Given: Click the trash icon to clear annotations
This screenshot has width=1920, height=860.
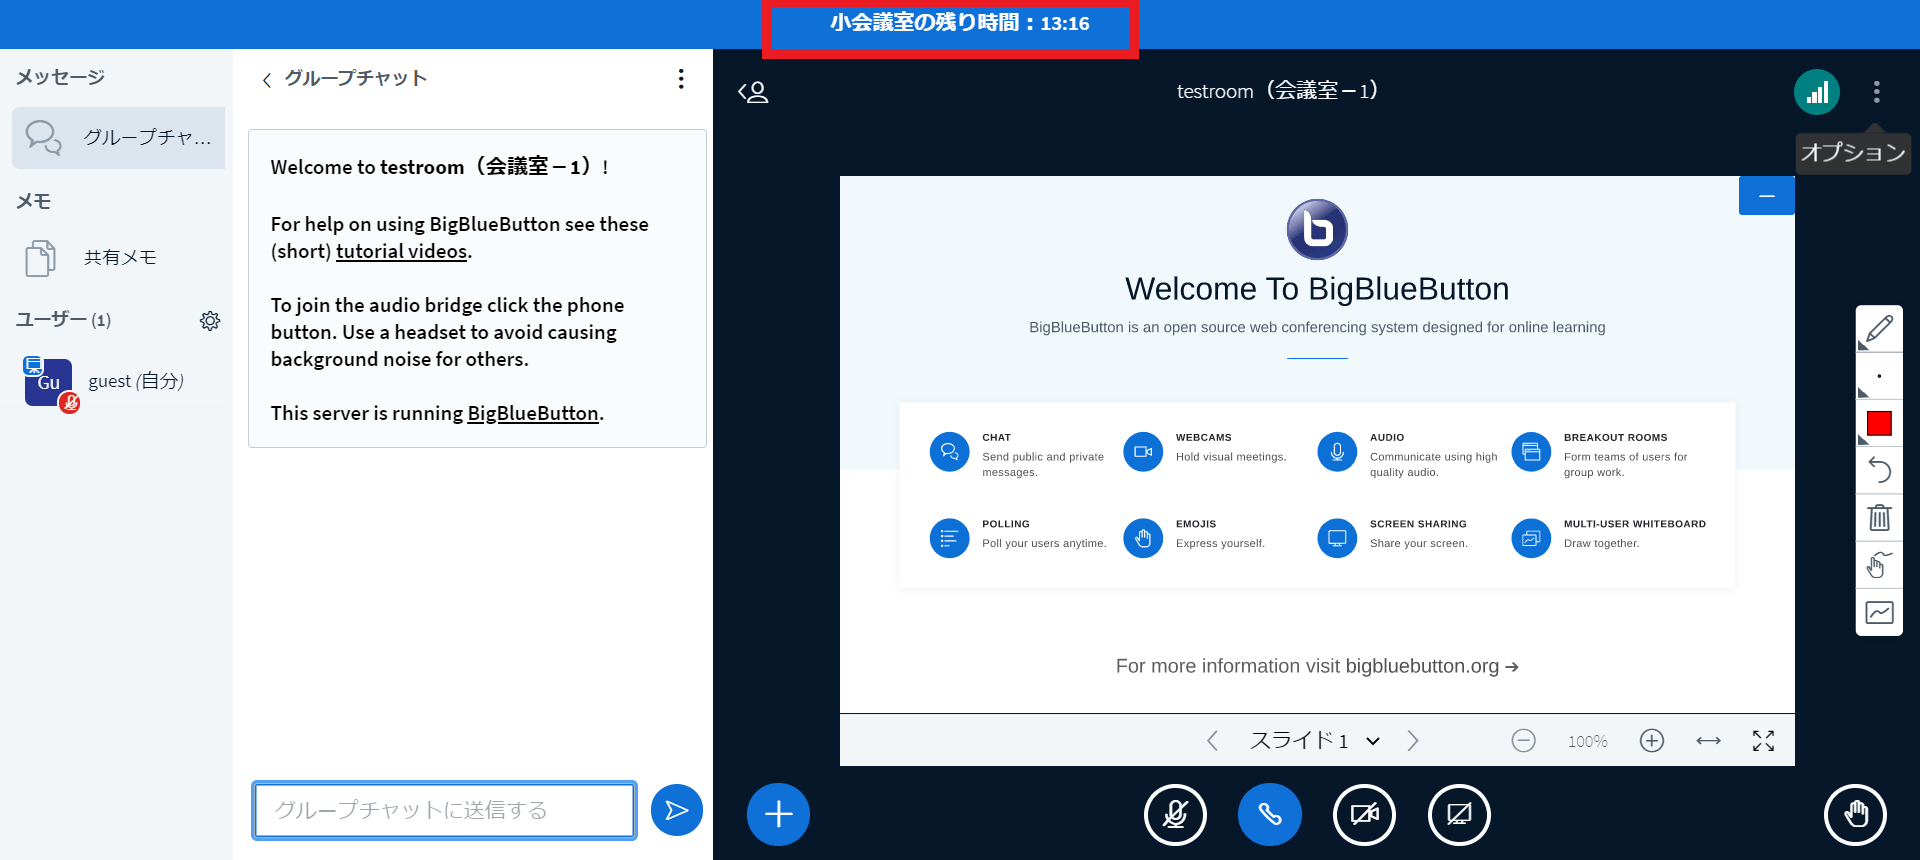Looking at the screenshot, I should [1879, 517].
